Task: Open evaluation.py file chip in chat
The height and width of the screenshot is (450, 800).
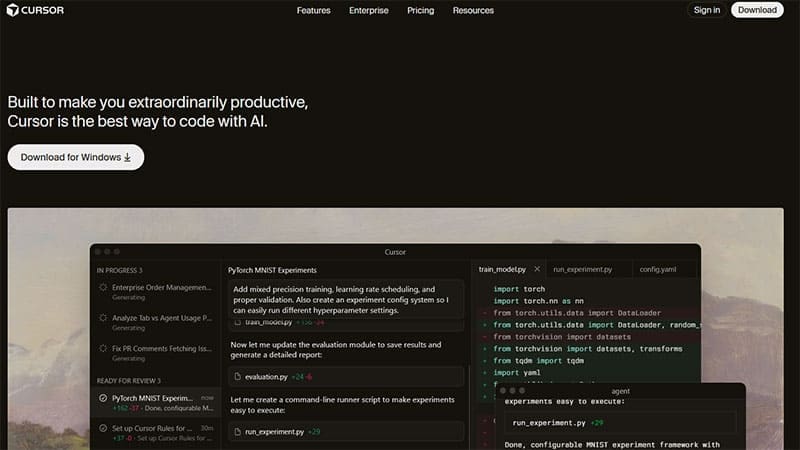Action: pyautogui.click(x=346, y=377)
